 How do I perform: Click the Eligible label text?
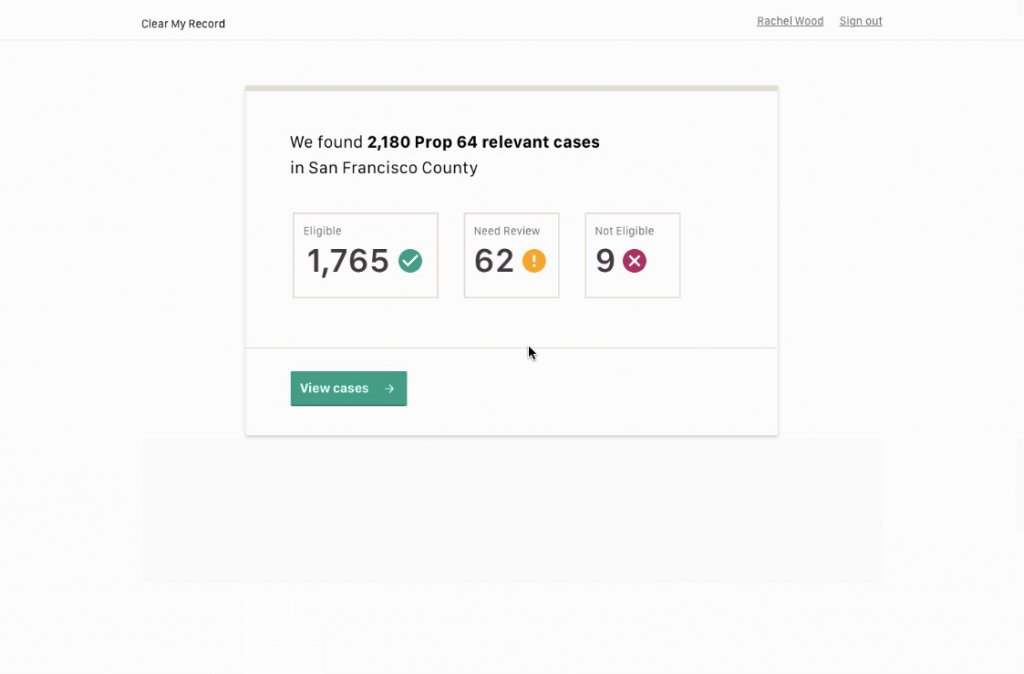pos(322,231)
